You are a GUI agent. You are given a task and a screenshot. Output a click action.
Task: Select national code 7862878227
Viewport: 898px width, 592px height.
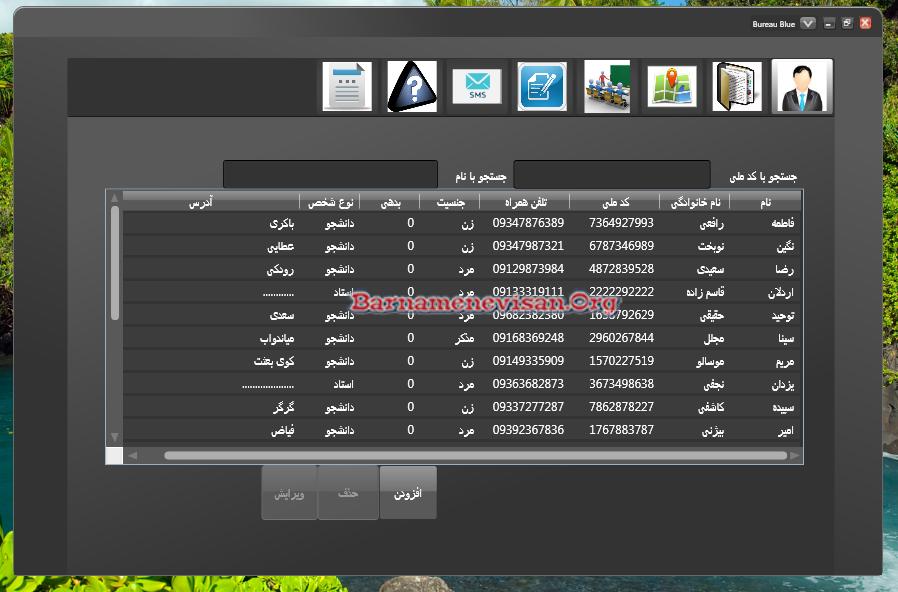621,406
